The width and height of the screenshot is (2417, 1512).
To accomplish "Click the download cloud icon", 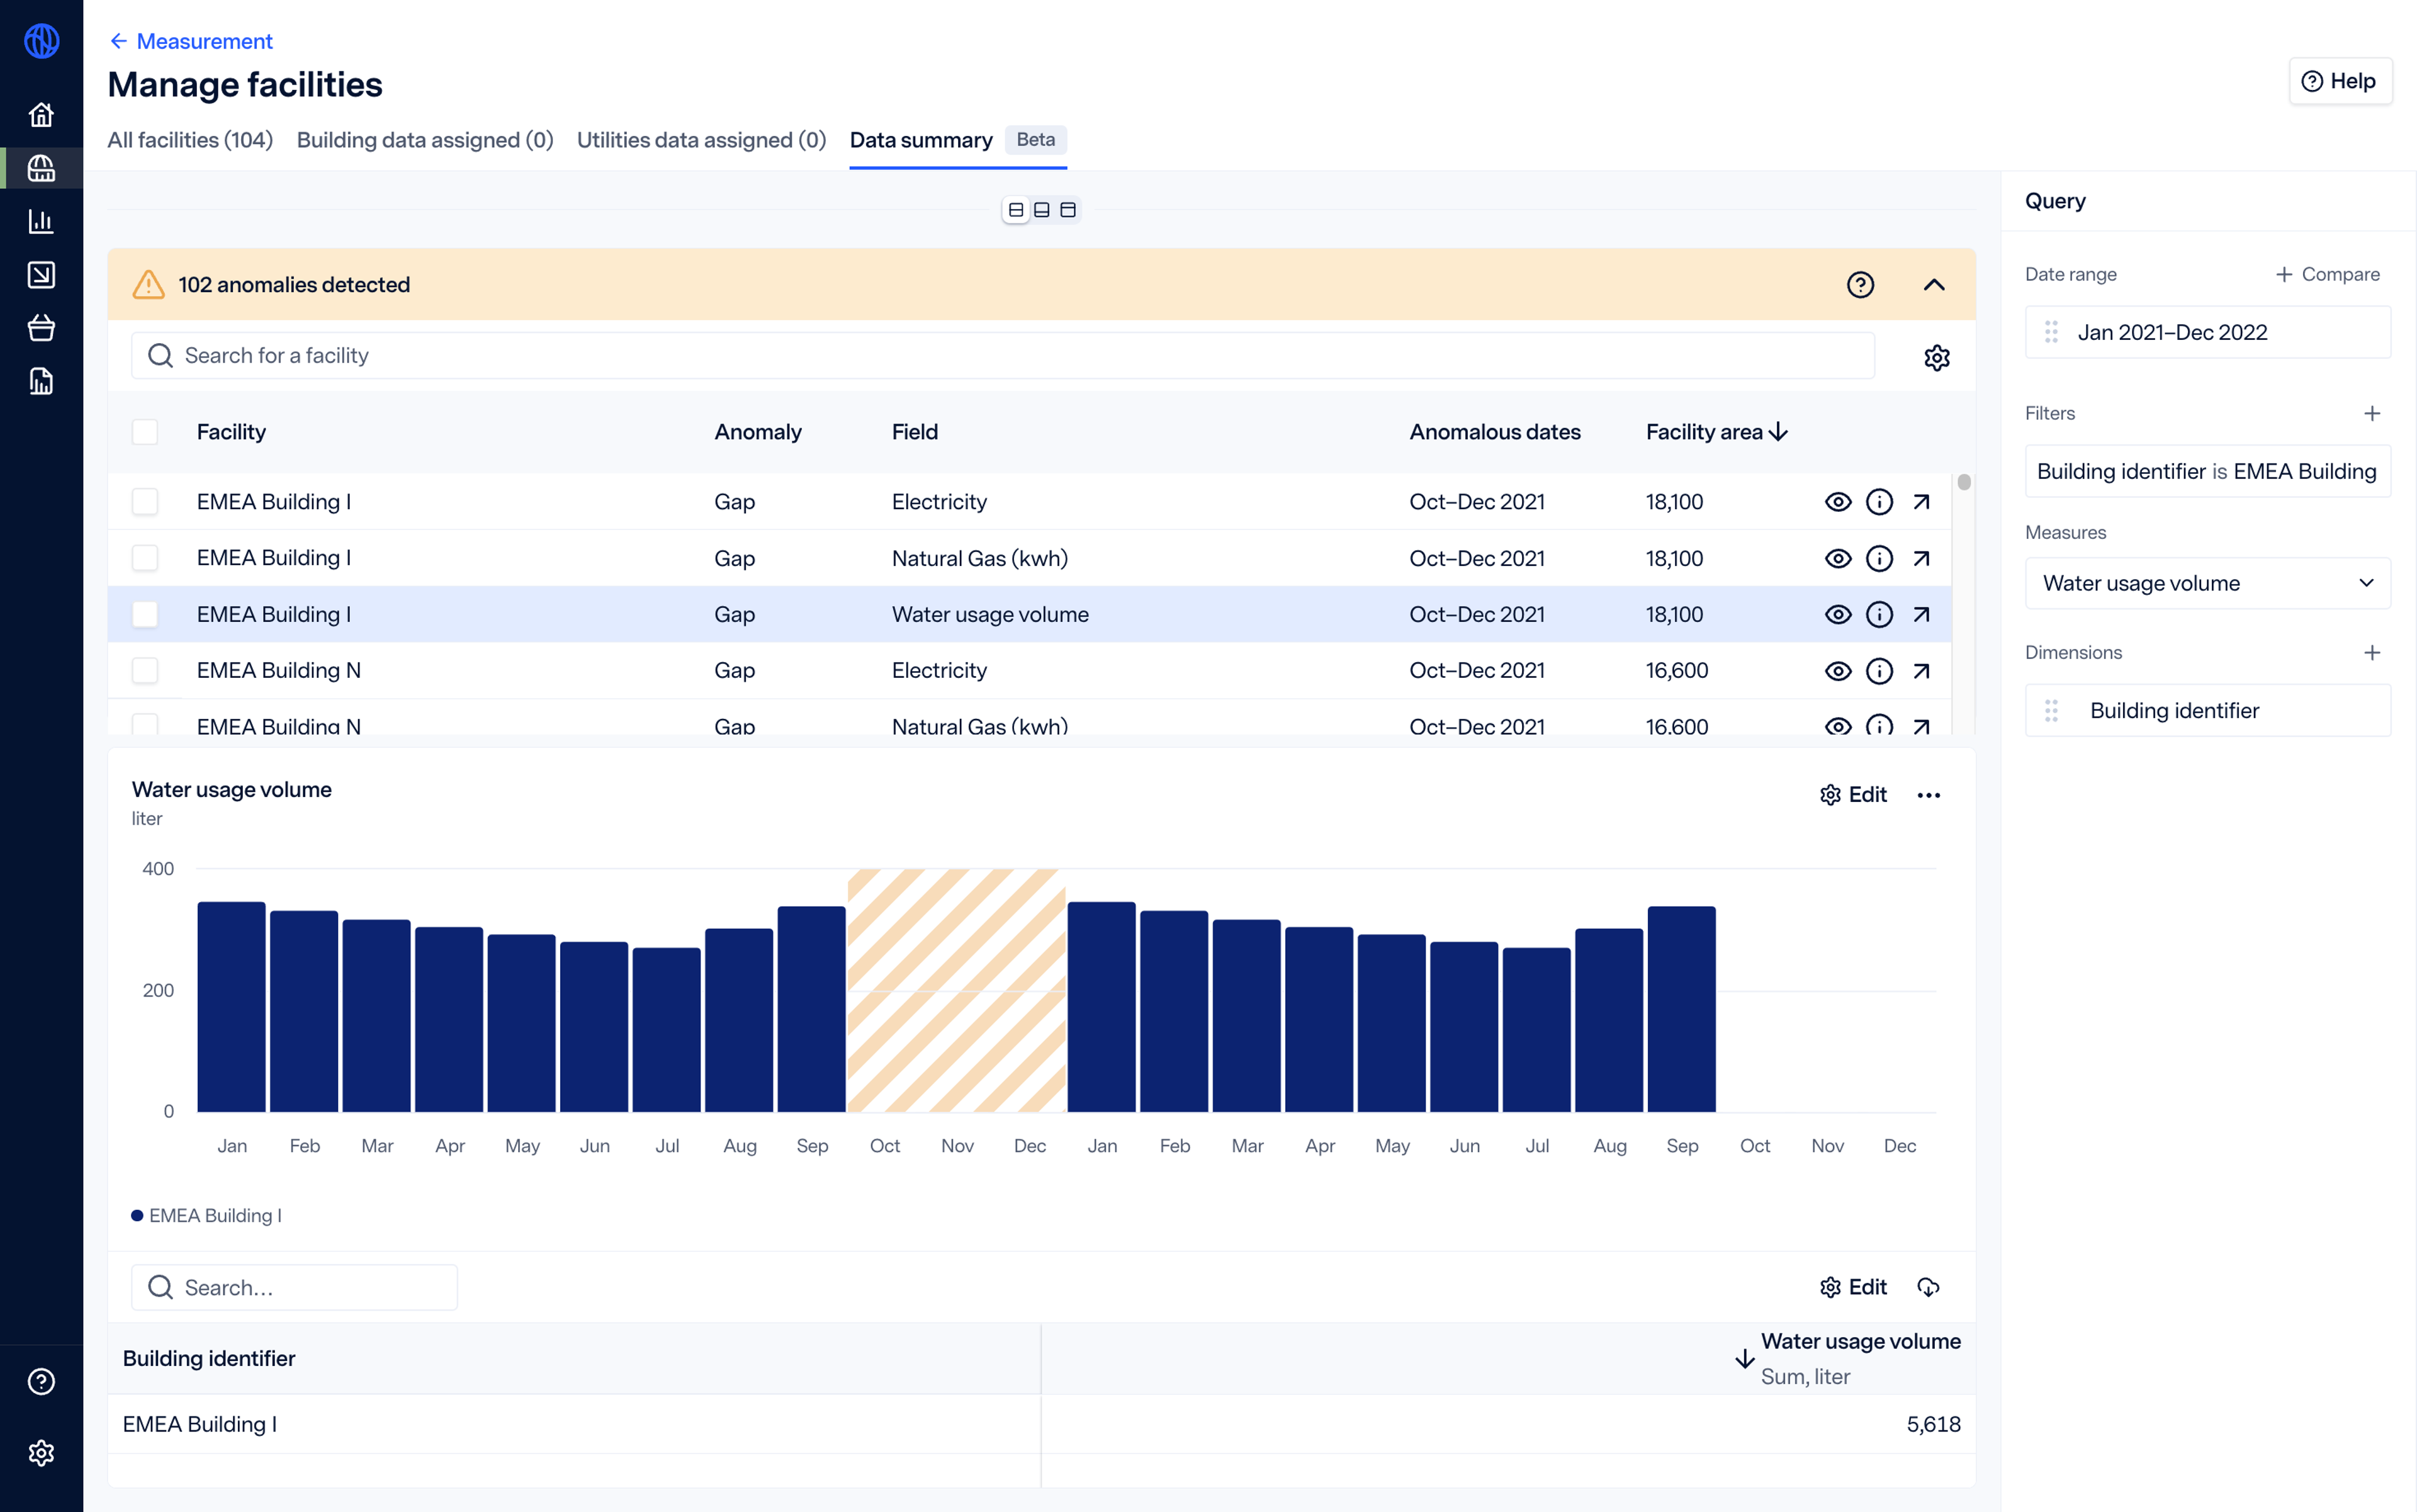I will point(1928,1287).
